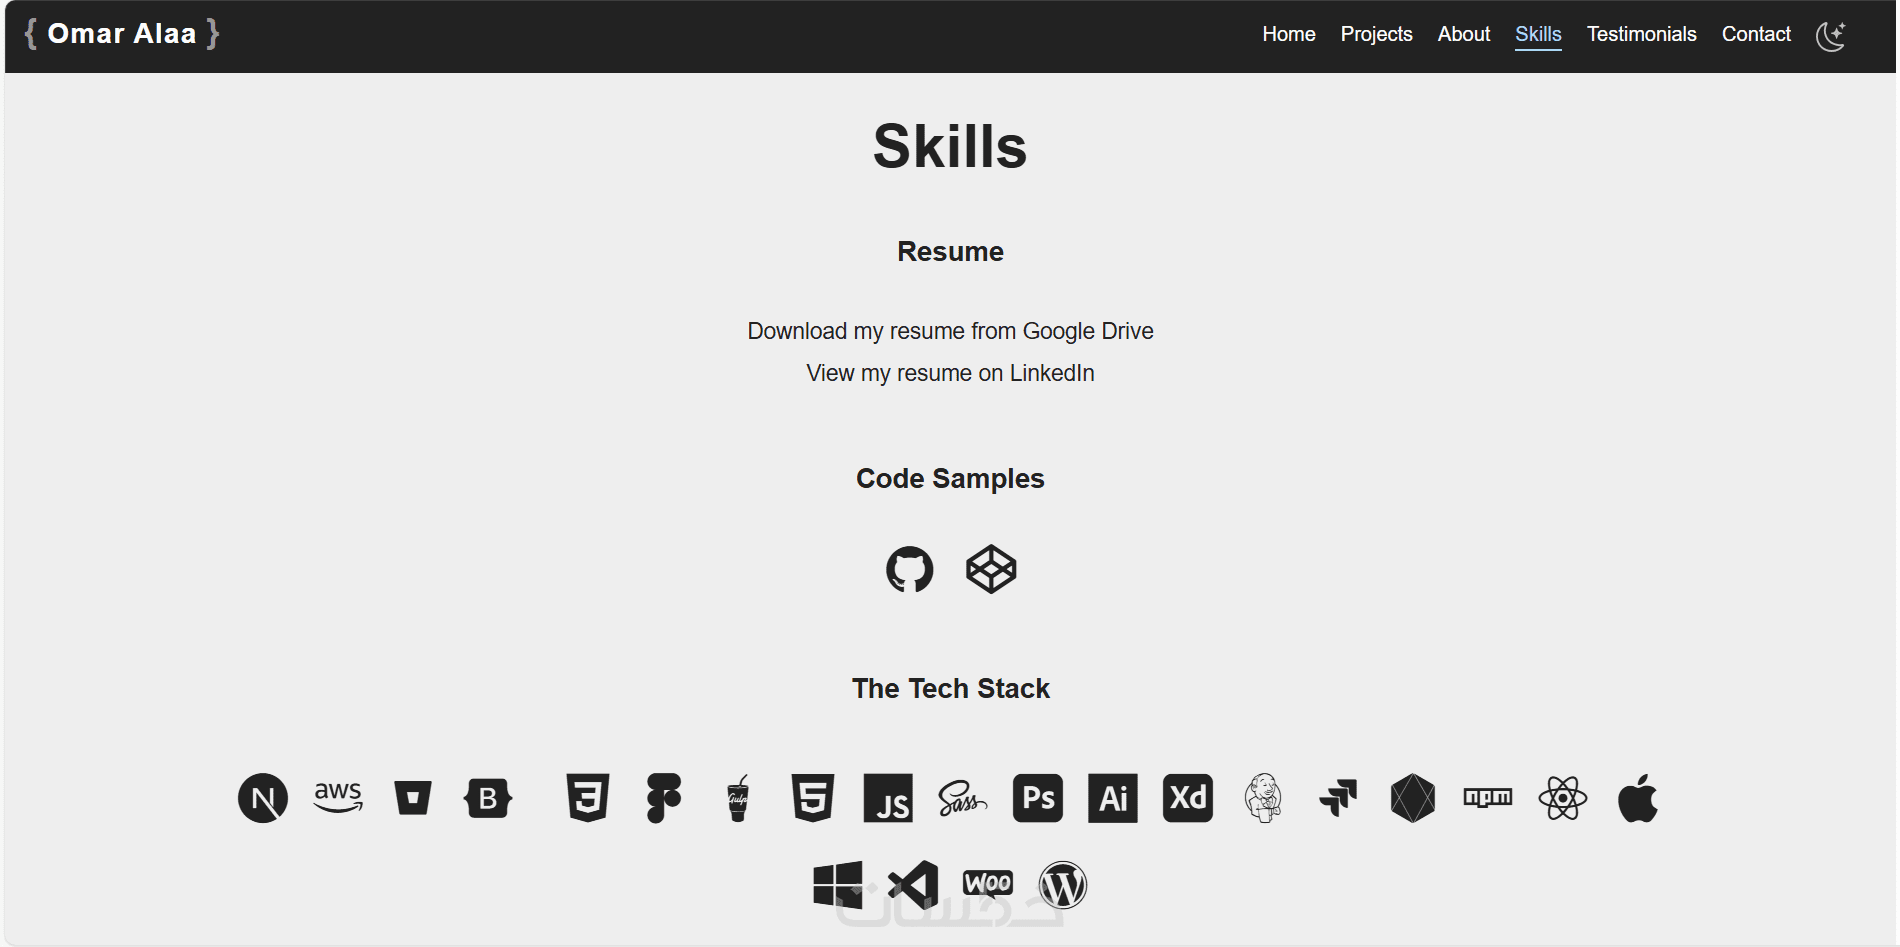Select the Skills nav item
1900x947 pixels.
coord(1538,34)
